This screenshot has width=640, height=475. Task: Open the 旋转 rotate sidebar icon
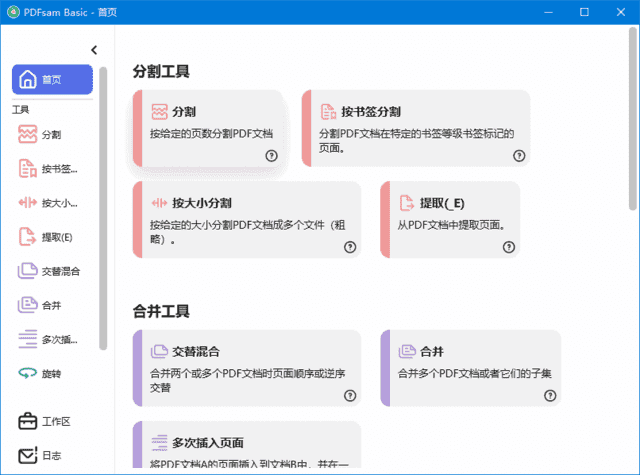pyautogui.click(x=28, y=373)
